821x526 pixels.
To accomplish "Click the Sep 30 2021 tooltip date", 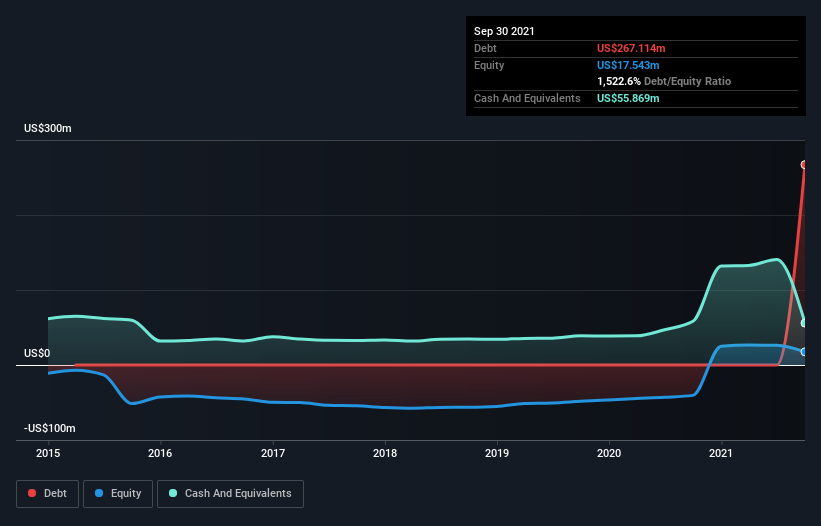I will pyautogui.click(x=504, y=31).
